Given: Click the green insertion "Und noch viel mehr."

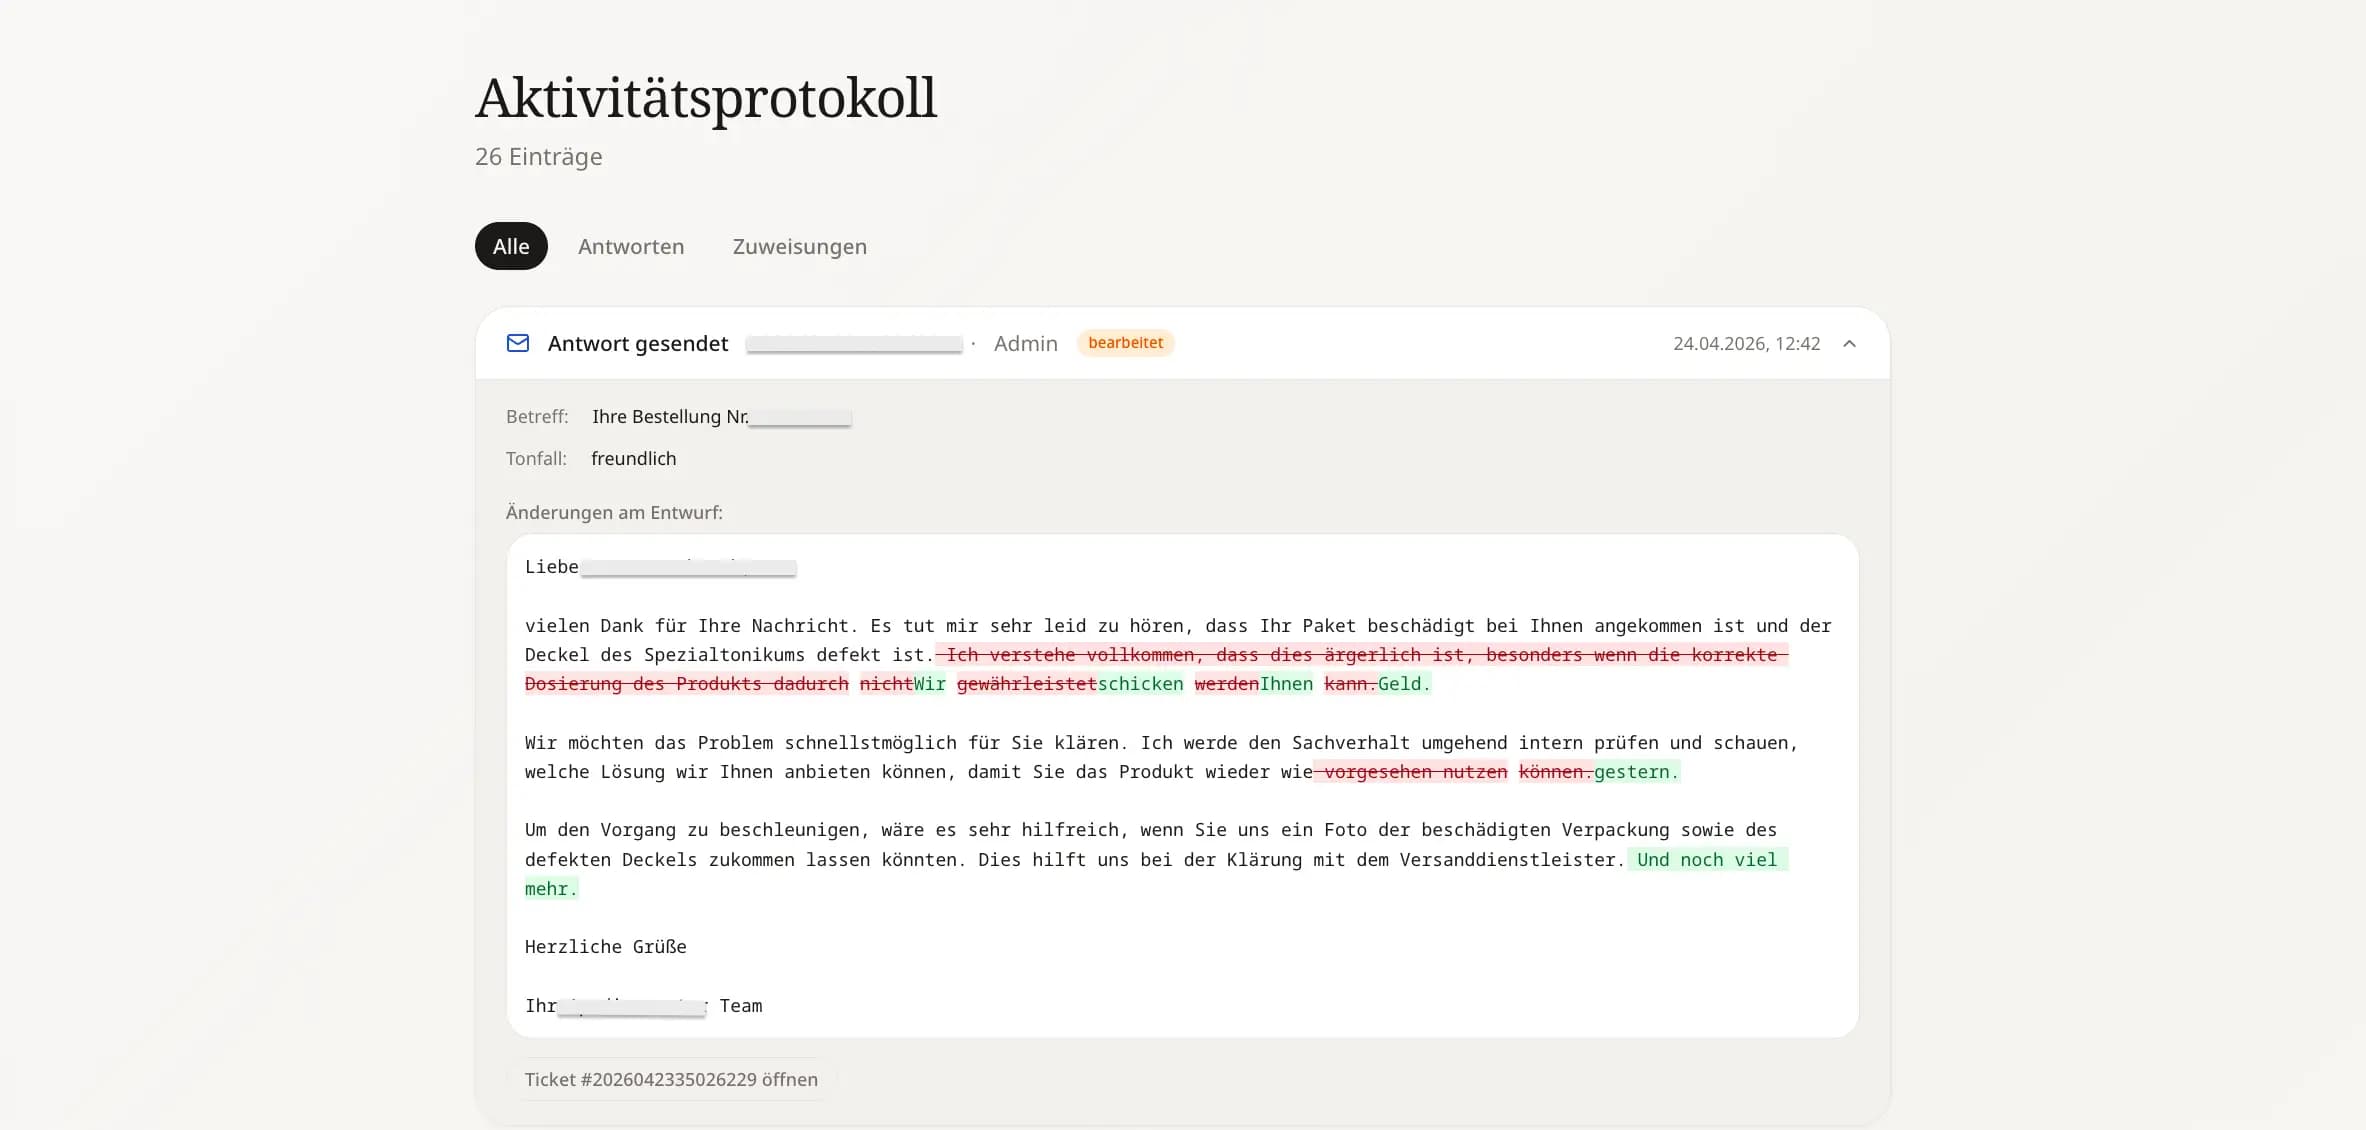Looking at the screenshot, I should tap(1707, 860).
